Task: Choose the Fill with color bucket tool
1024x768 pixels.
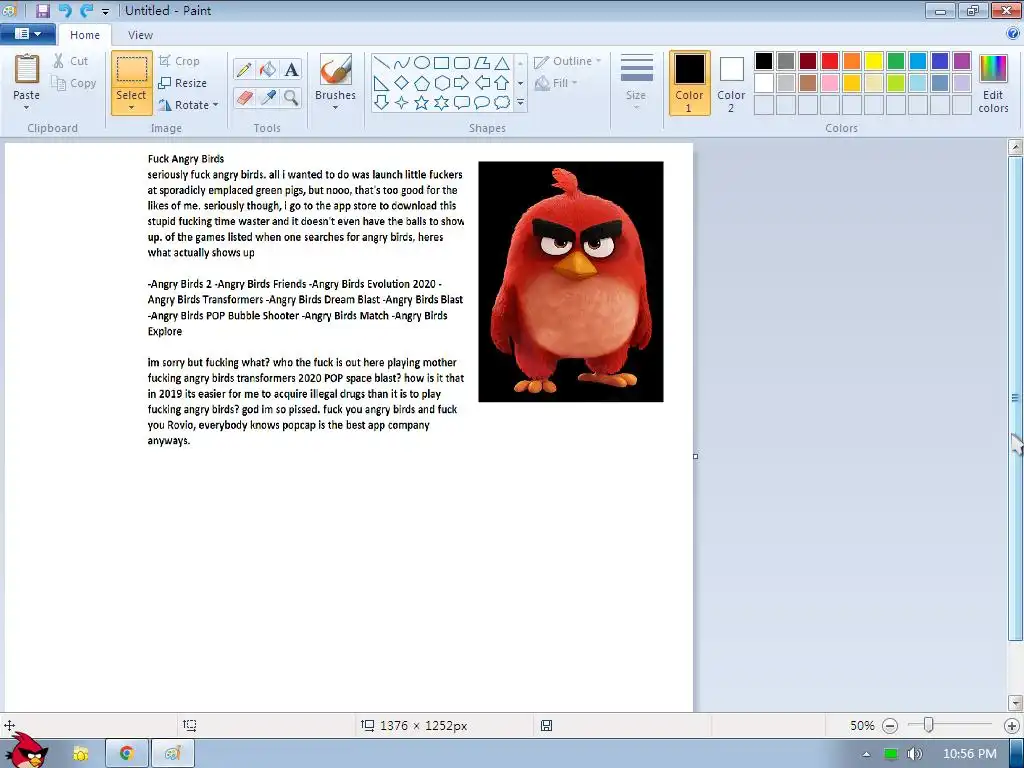Action: tap(268, 69)
